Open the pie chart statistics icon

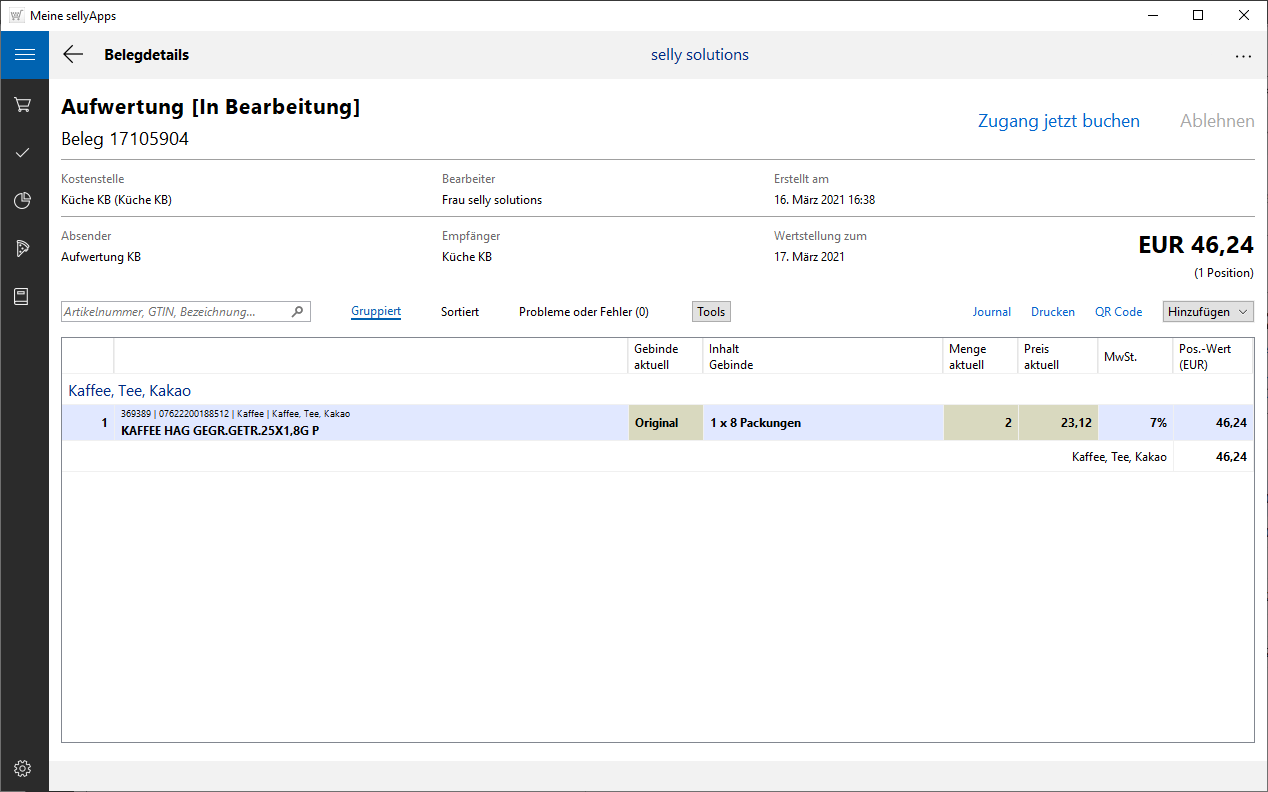pos(23,201)
